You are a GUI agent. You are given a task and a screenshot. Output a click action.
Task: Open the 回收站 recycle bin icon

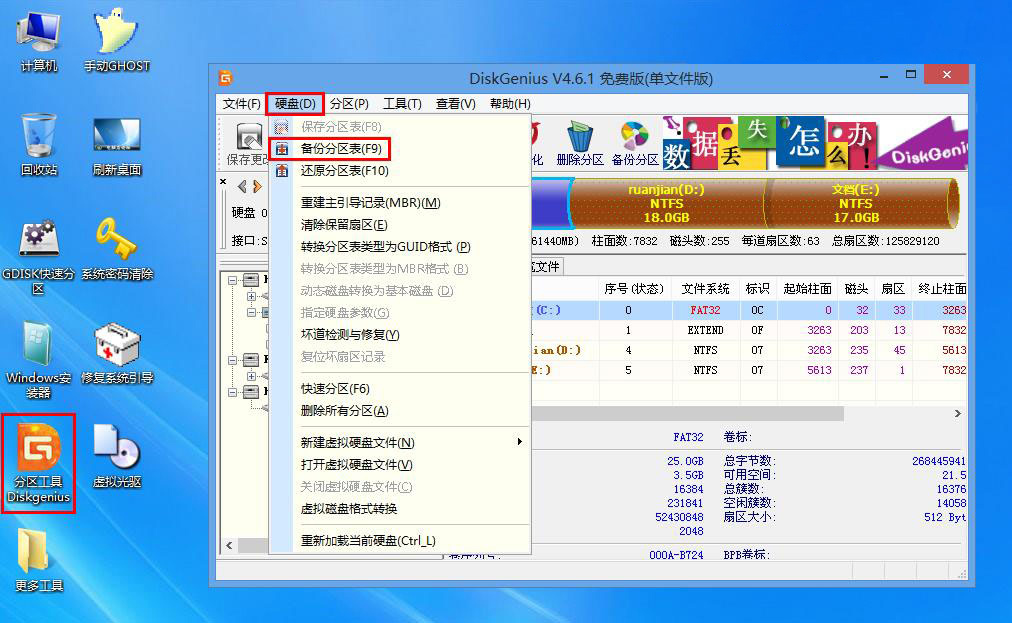pyautogui.click(x=39, y=145)
